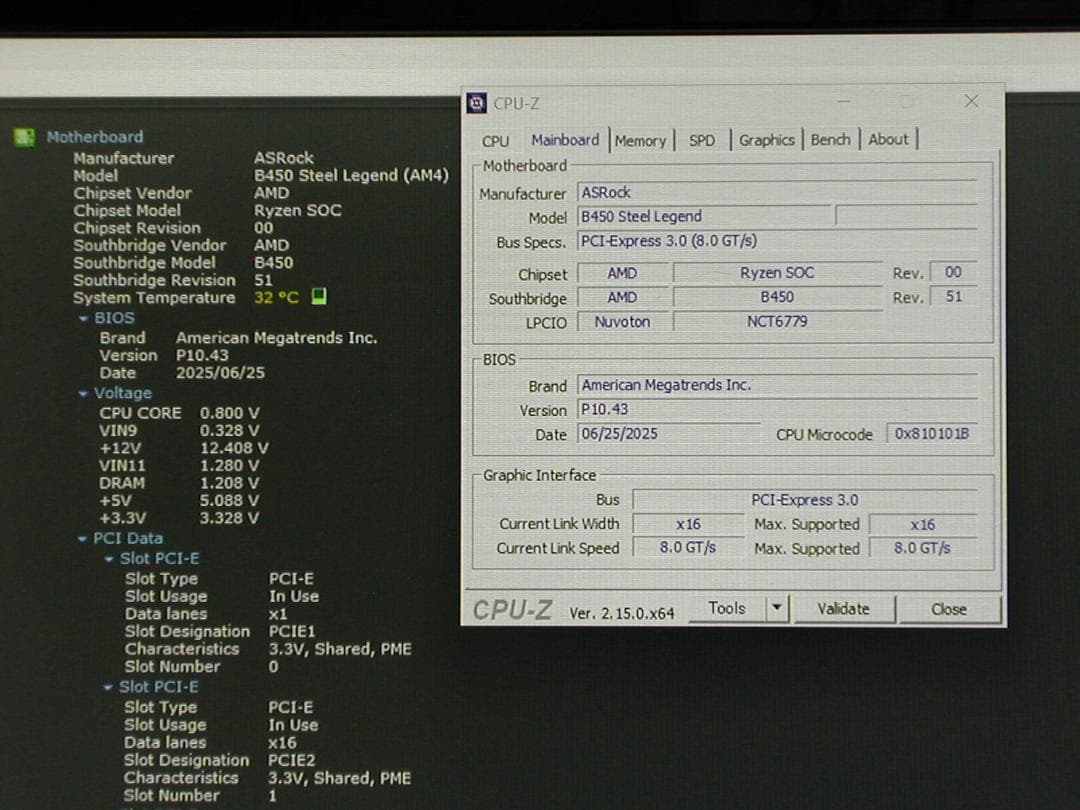Collapse the second Slot PCI-E entry
The image size is (1080, 810).
(x=108, y=687)
